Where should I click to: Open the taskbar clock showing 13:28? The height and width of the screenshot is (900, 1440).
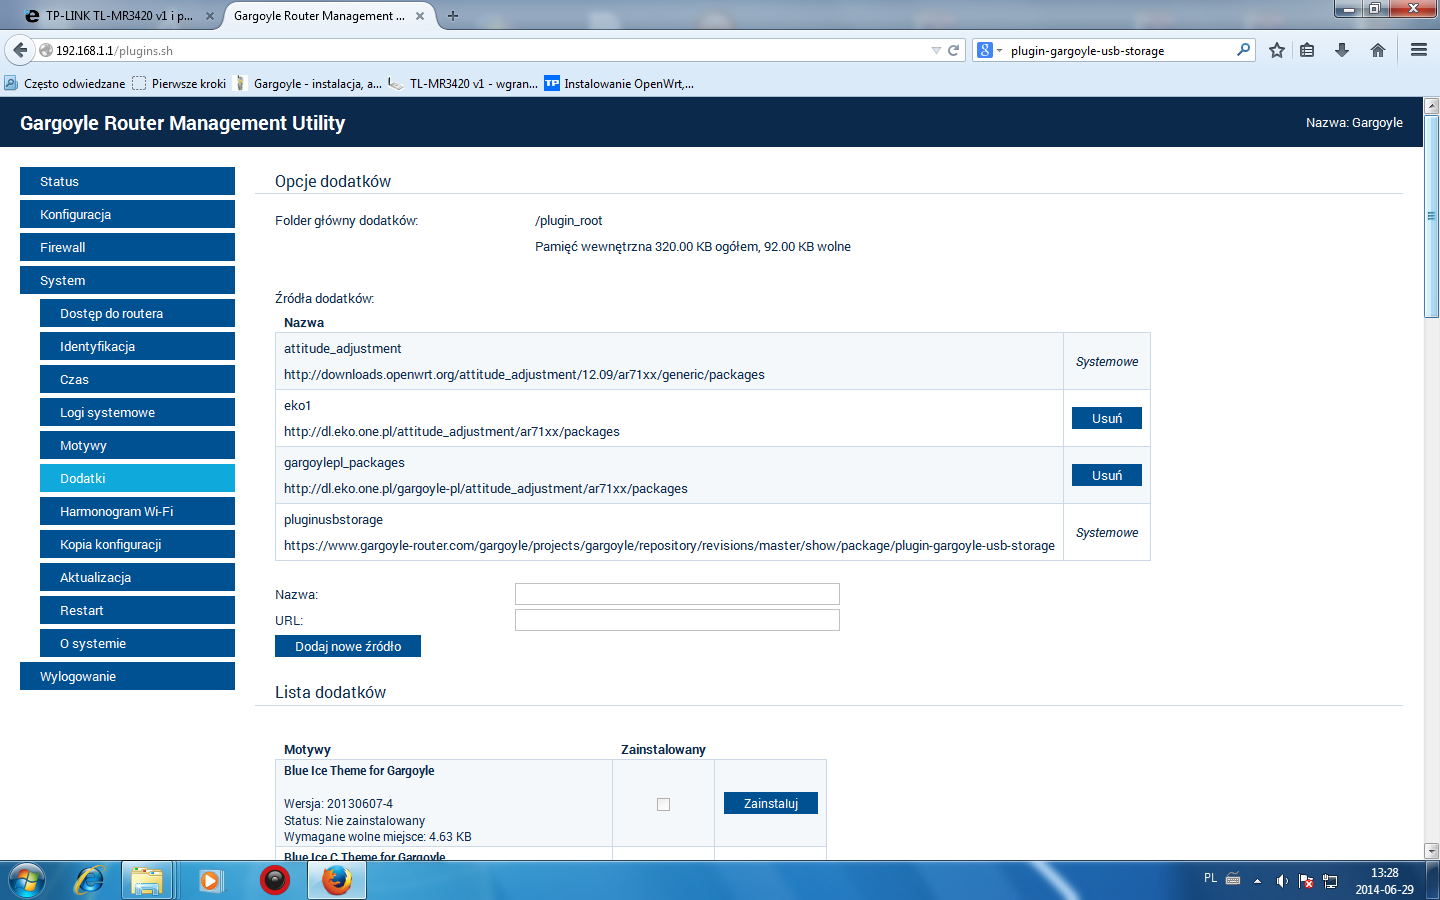[1384, 881]
